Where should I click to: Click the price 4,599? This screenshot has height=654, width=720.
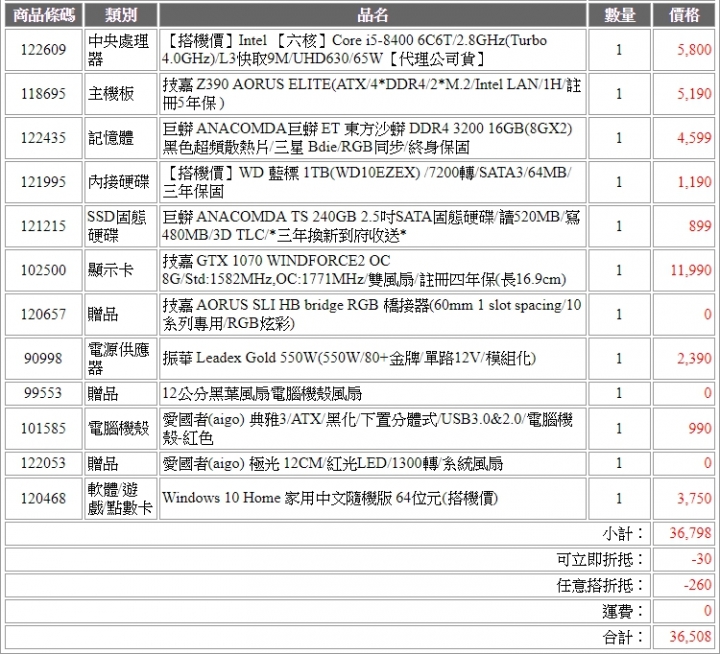(694, 138)
